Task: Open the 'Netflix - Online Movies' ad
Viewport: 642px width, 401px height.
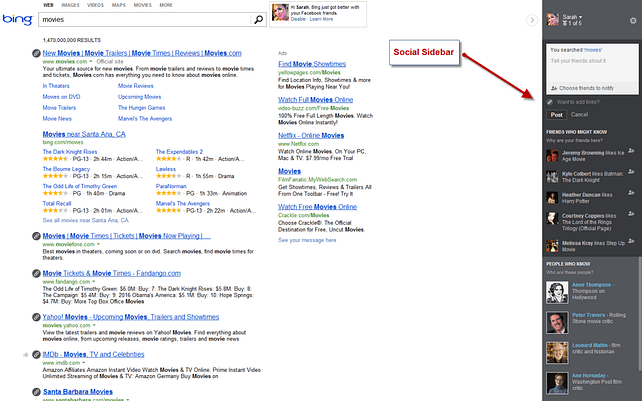Action: click(x=311, y=136)
